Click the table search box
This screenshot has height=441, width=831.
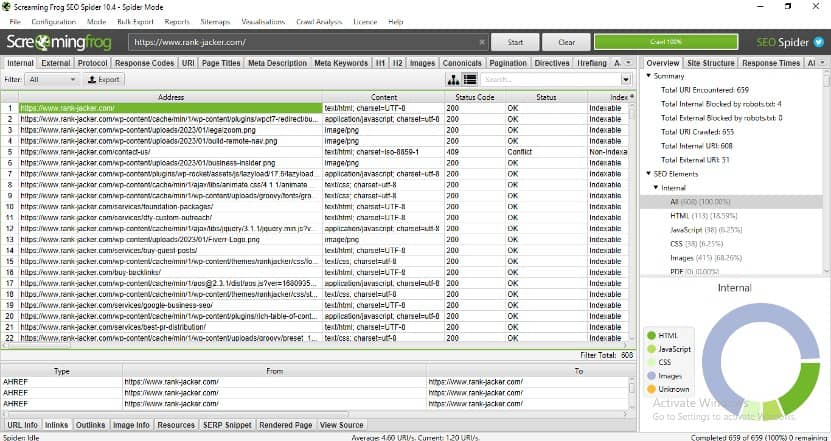click(551, 80)
